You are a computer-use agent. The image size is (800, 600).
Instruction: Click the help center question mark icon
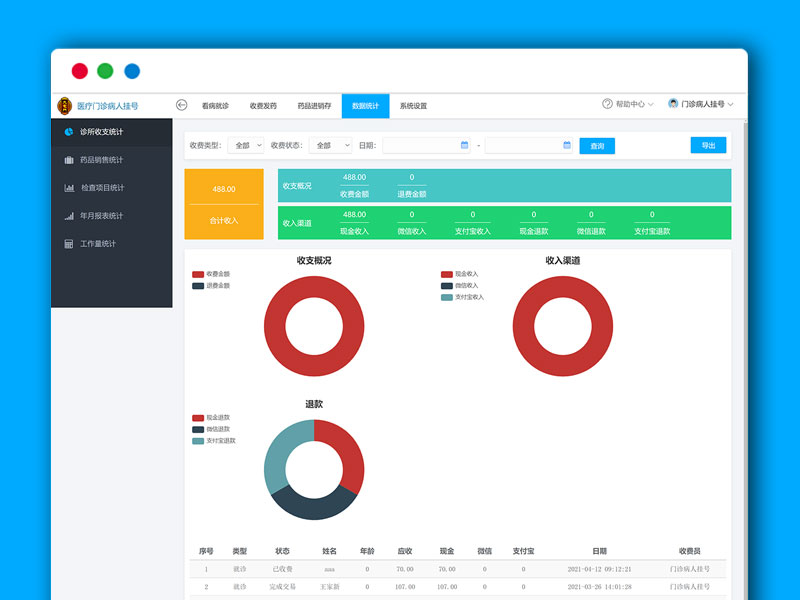point(607,104)
